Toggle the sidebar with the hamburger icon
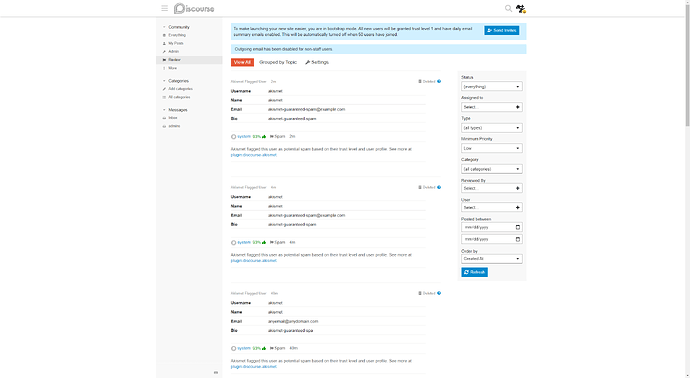 [165, 8]
